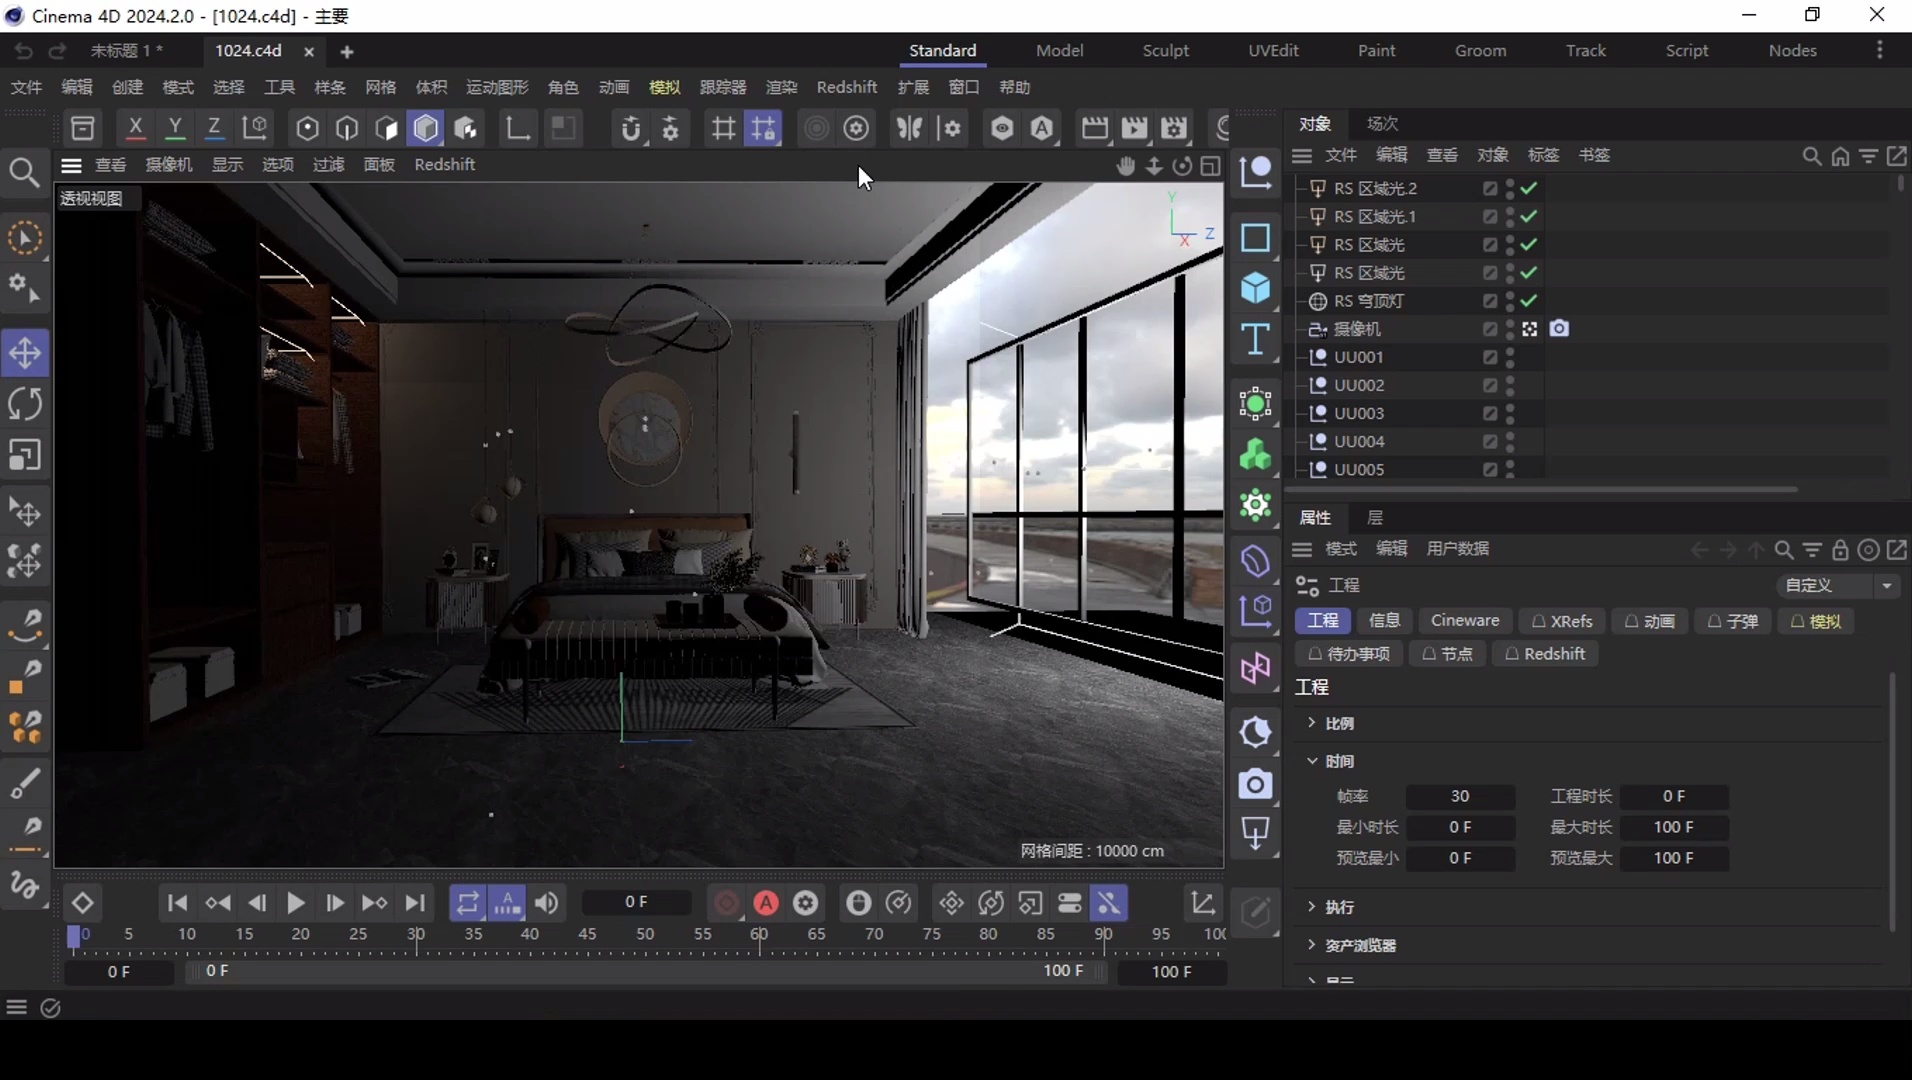
Task: Select the Rotate tool
Action: (25, 403)
